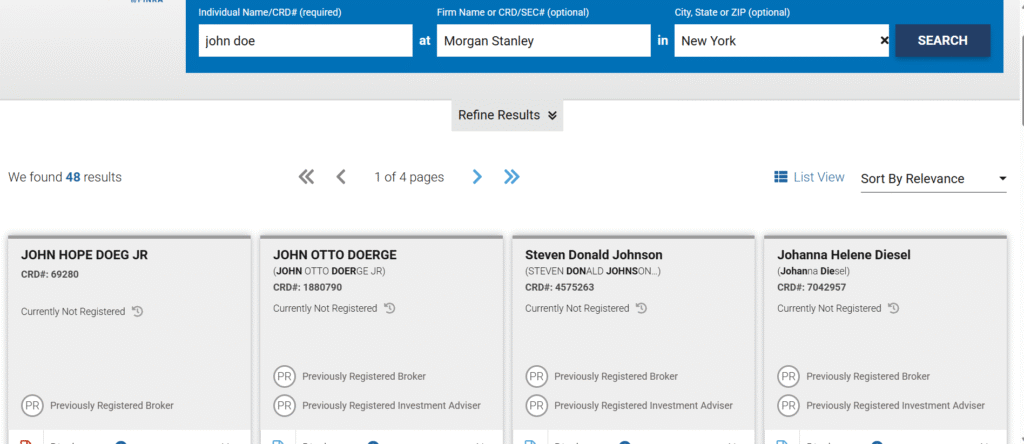Click history icon on Johanna Helene Diesel card
The width and height of the screenshot is (1024, 444).
click(893, 308)
